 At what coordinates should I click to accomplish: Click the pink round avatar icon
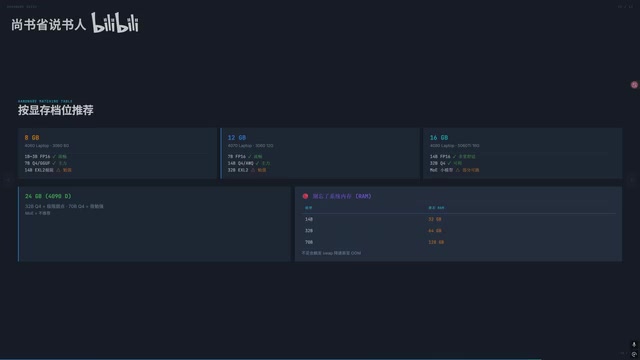[x=634, y=85]
